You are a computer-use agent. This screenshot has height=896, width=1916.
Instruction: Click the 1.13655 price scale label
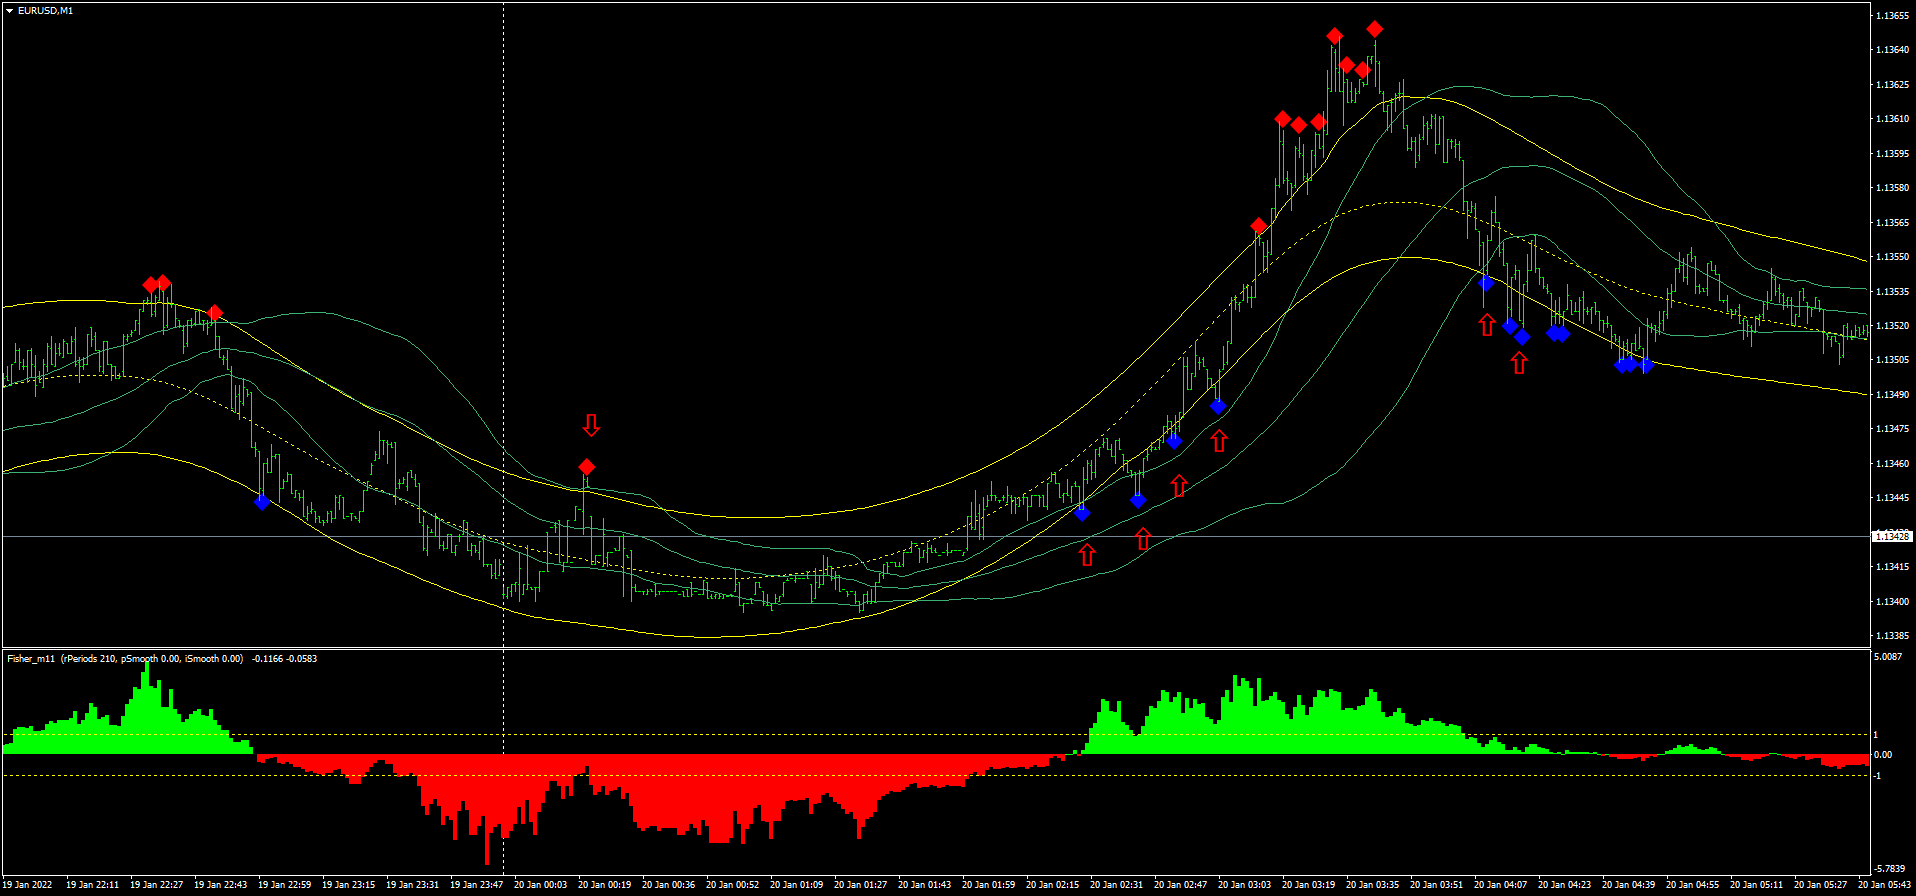[1892, 16]
